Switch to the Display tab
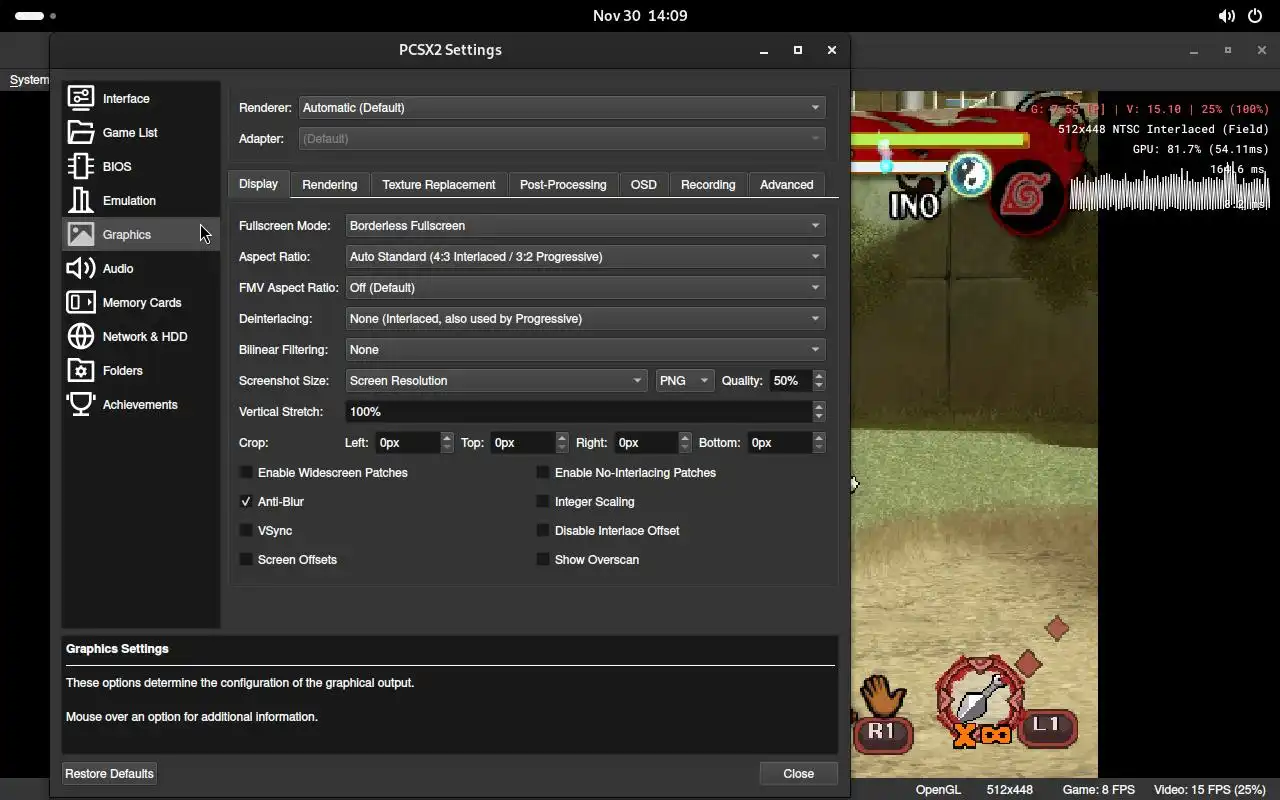The image size is (1280, 800). [x=258, y=184]
